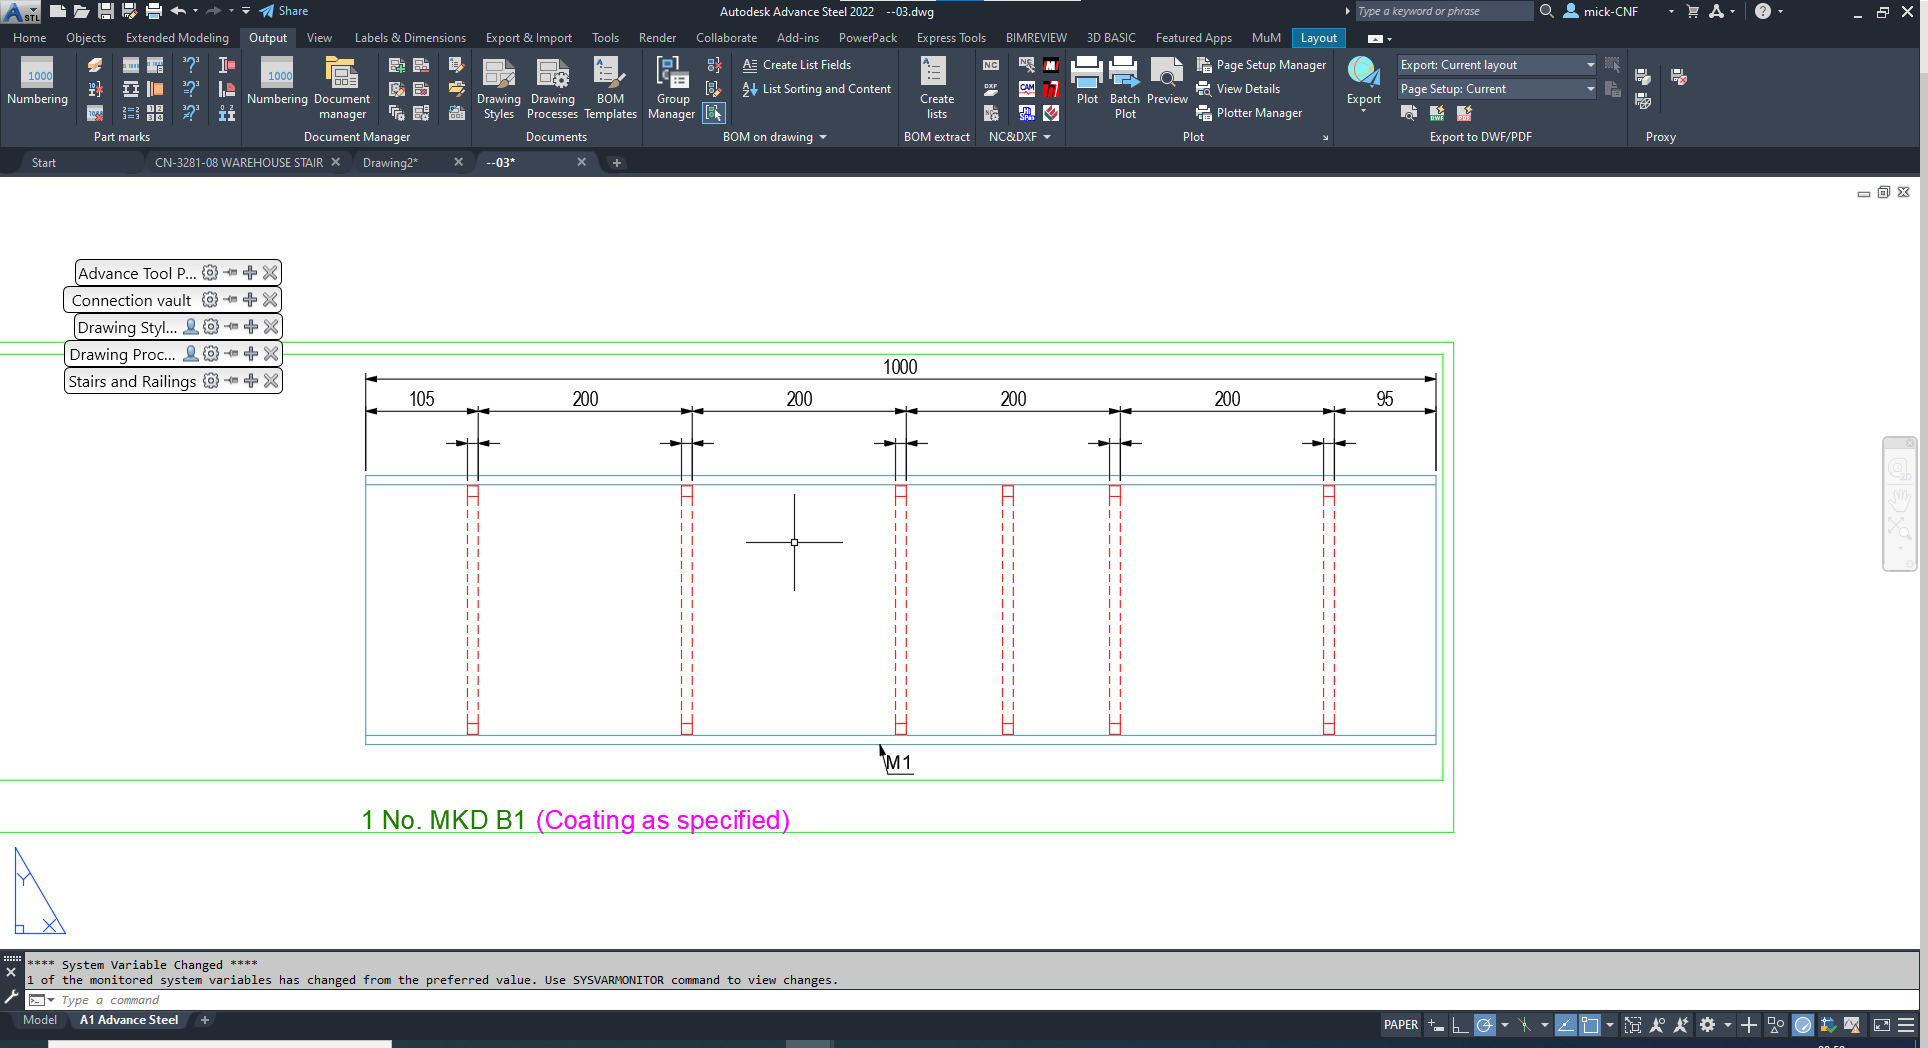Launch the Group Manager
Image resolution: width=1928 pixels, height=1048 pixels.
click(x=671, y=88)
